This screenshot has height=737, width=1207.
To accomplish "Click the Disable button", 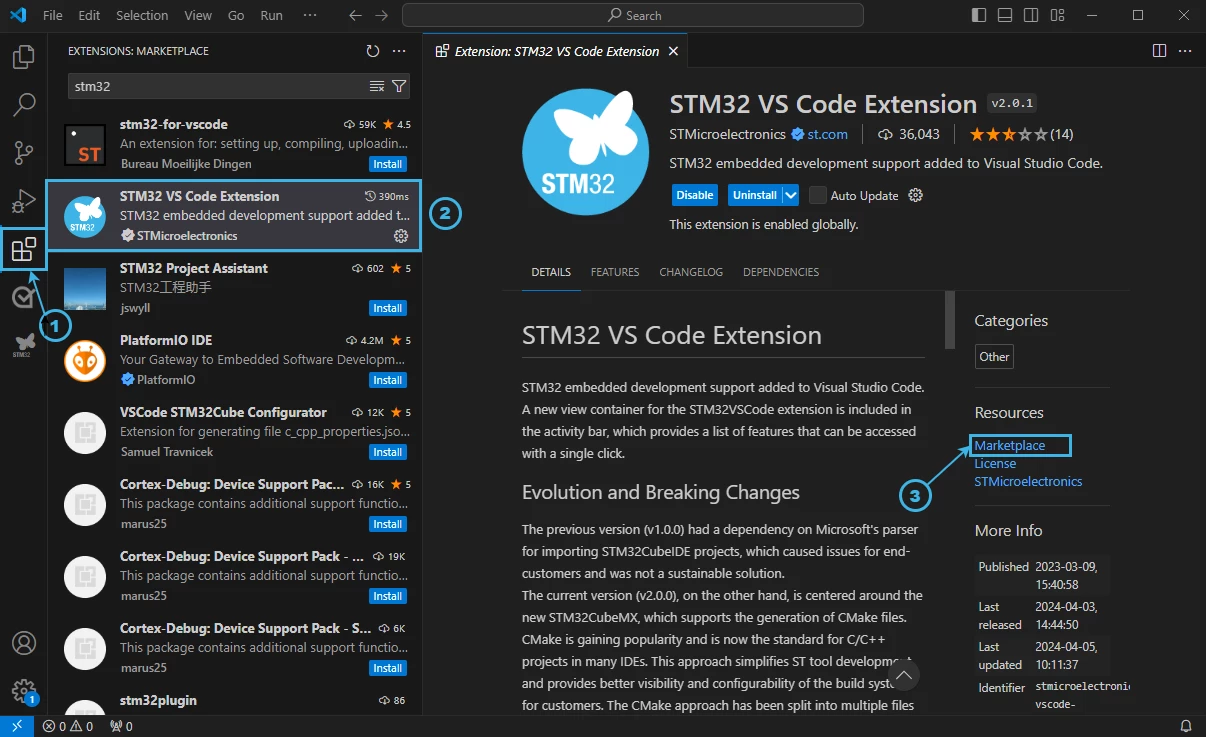I will coord(694,195).
